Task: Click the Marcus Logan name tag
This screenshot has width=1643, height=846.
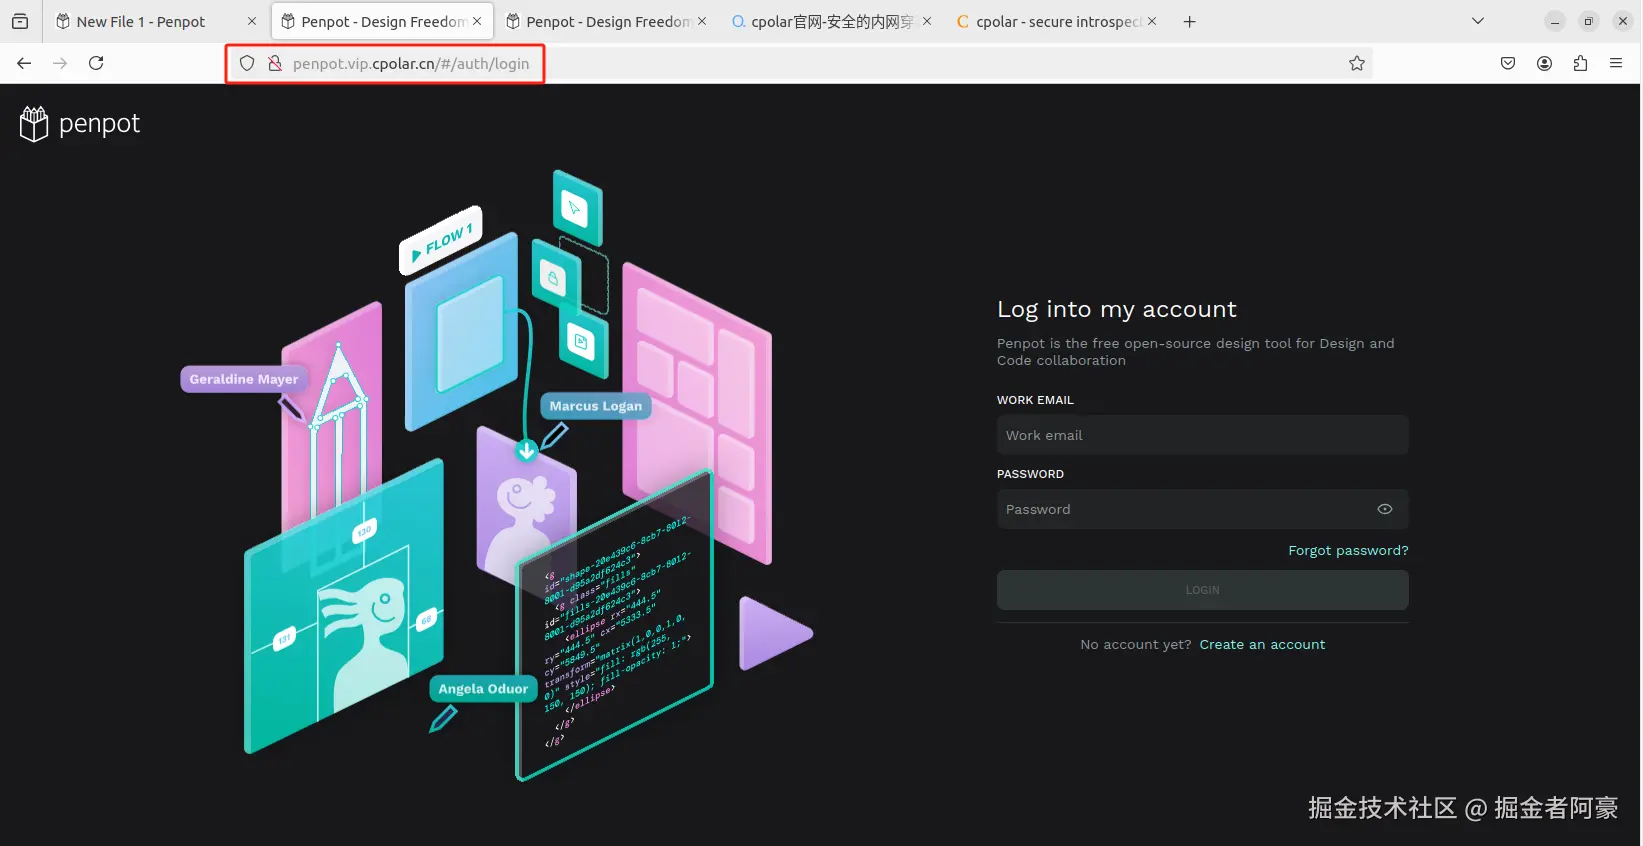Action: 596,406
